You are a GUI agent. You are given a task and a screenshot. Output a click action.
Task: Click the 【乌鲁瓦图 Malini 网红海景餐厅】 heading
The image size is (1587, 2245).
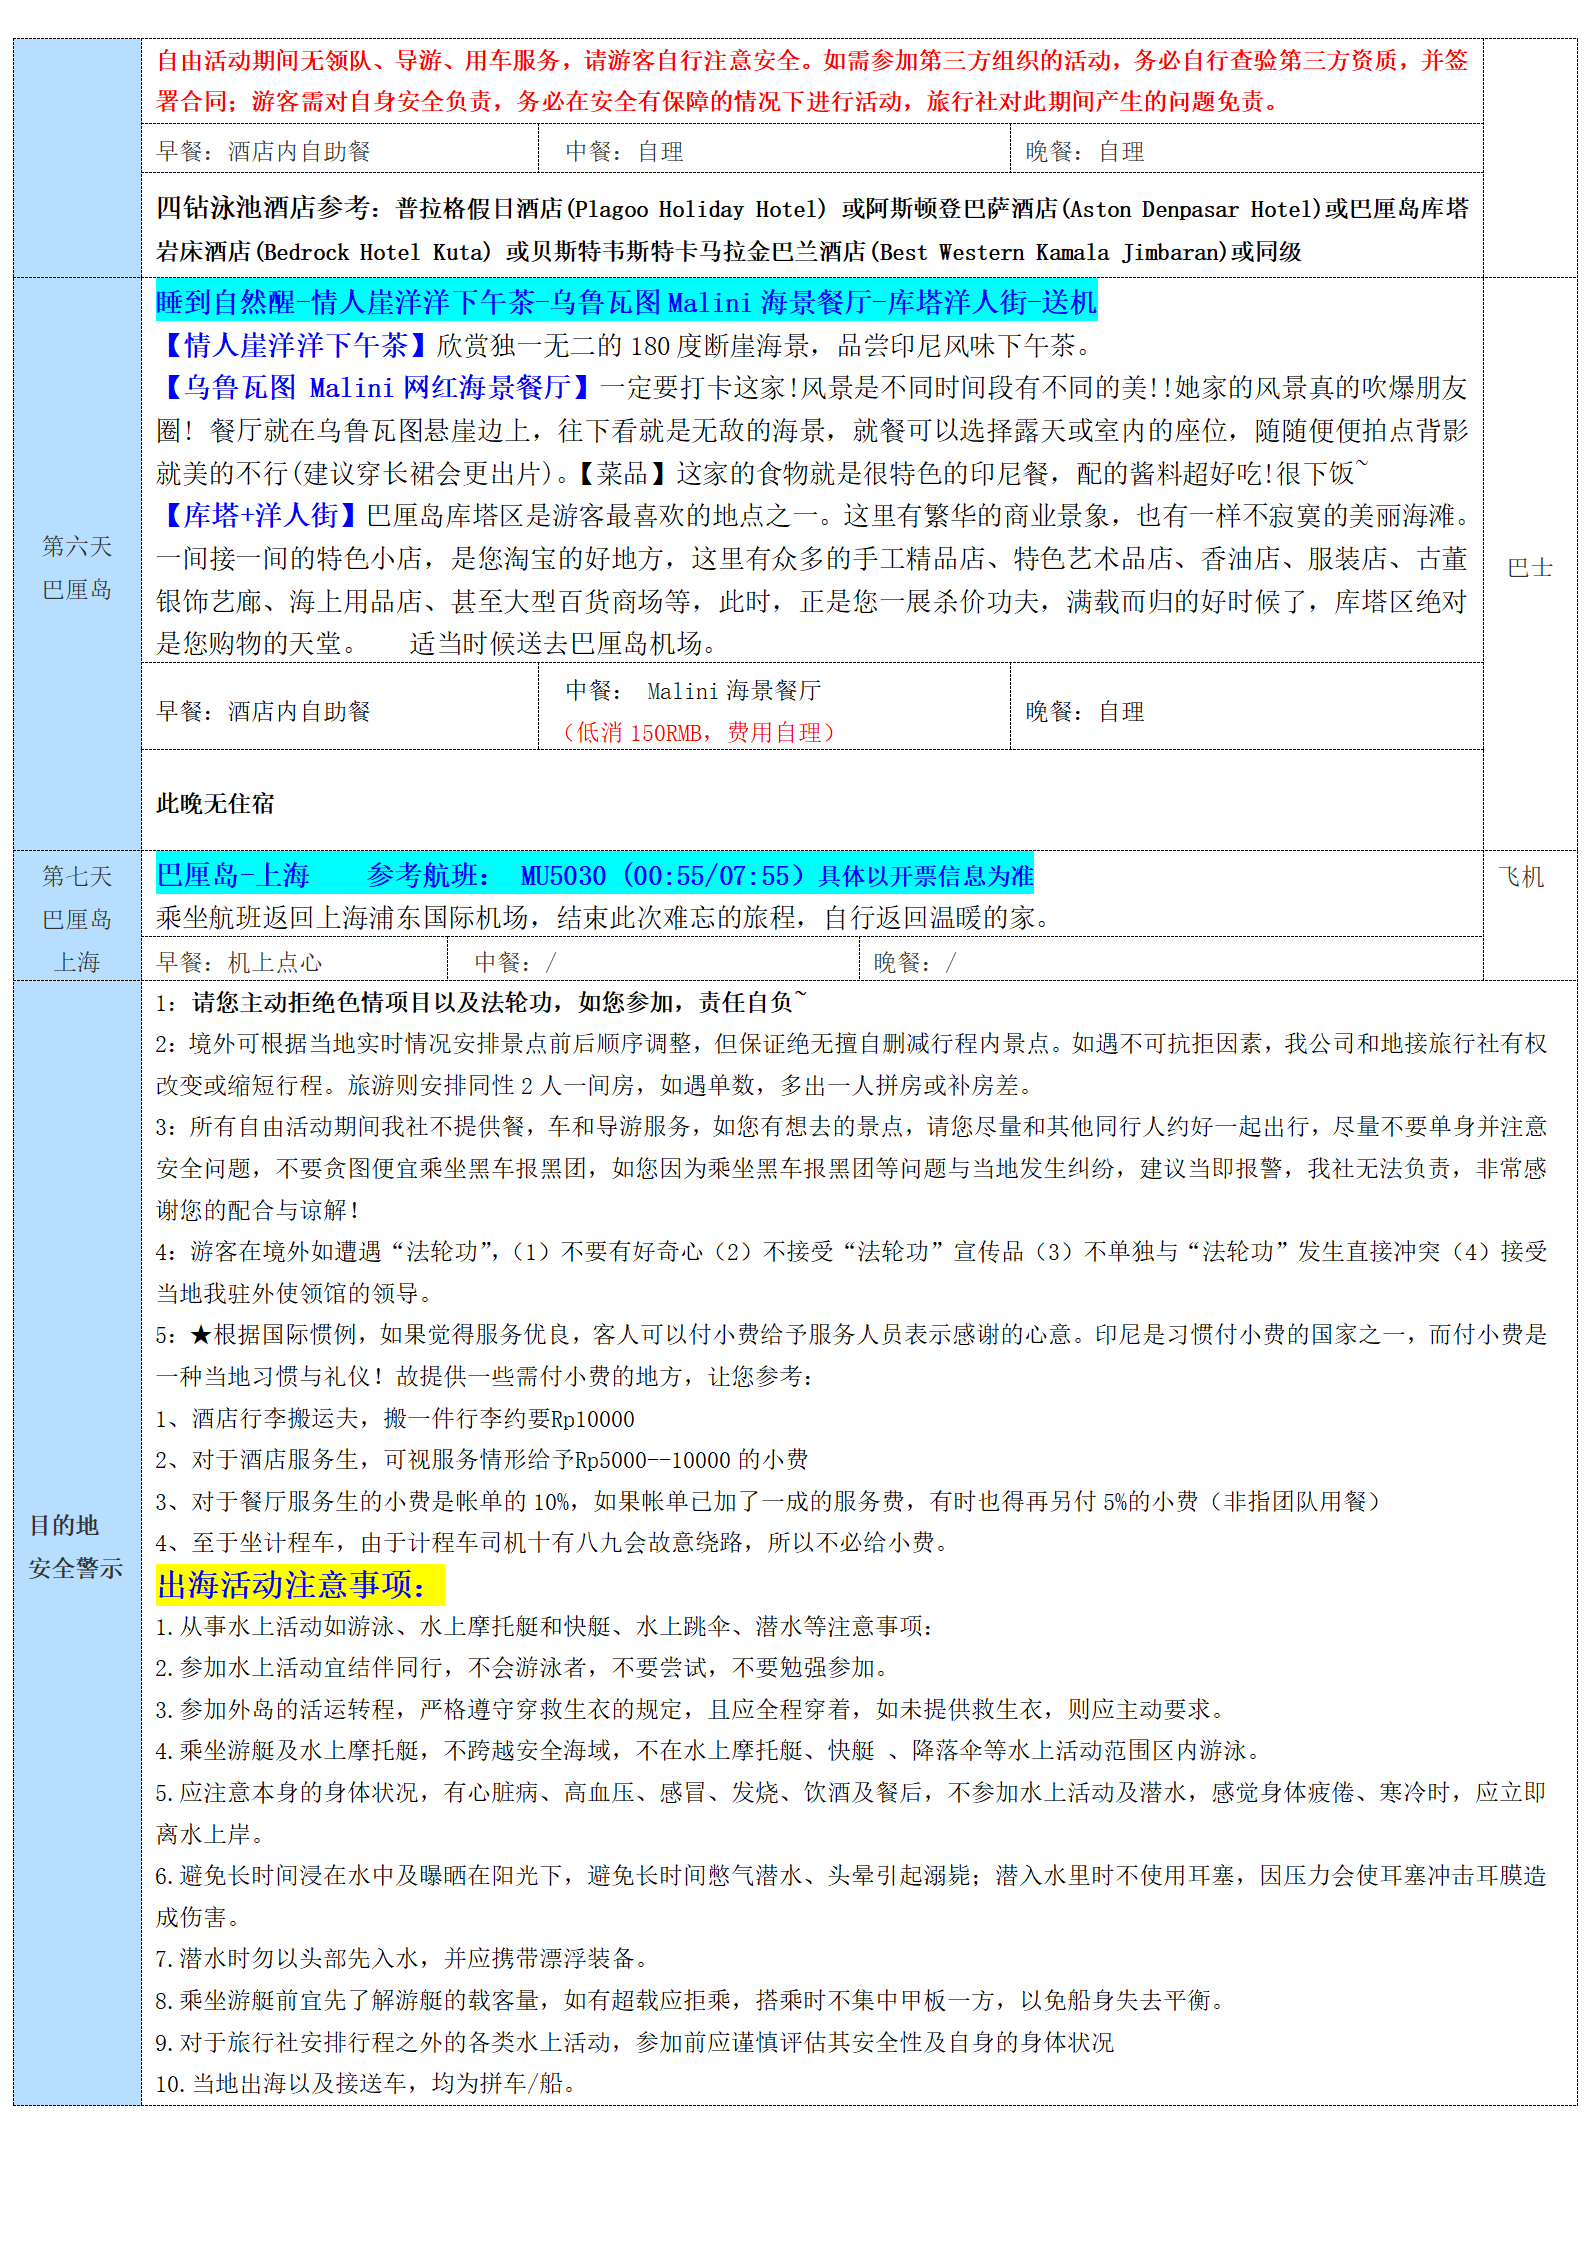[x=376, y=388]
